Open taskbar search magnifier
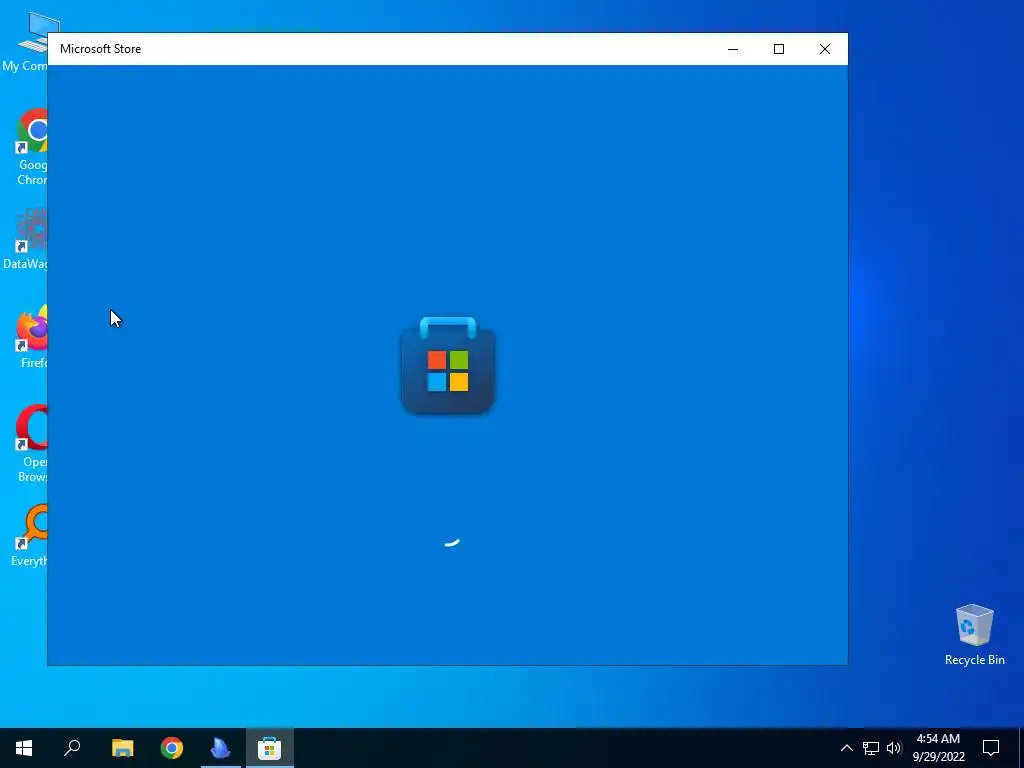 [x=72, y=748]
